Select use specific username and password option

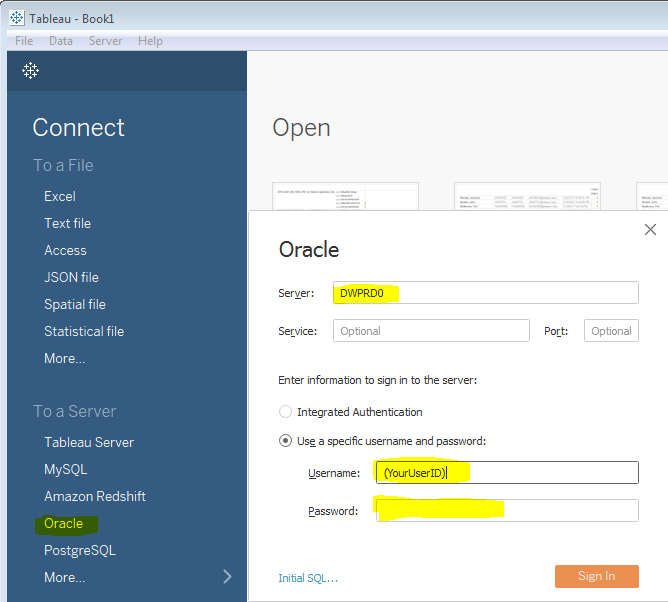pyautogui.click(x=285, y=441)
